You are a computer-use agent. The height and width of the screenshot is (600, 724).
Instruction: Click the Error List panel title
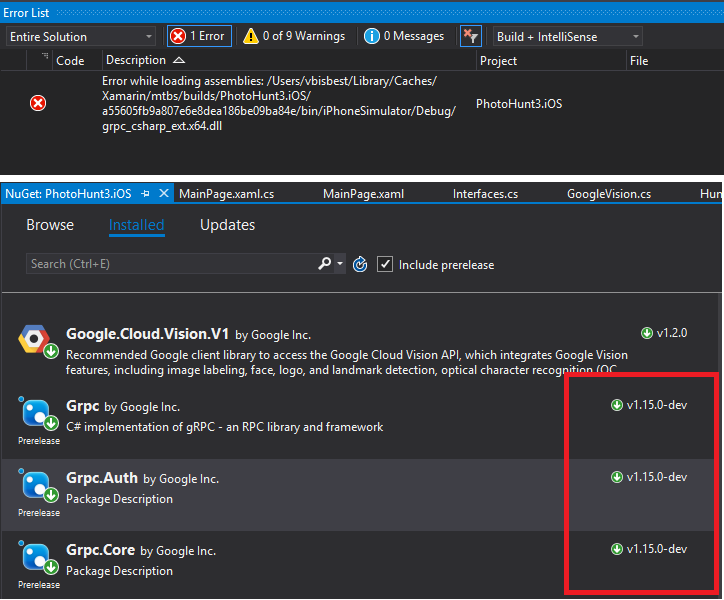[x=26, y=12]
